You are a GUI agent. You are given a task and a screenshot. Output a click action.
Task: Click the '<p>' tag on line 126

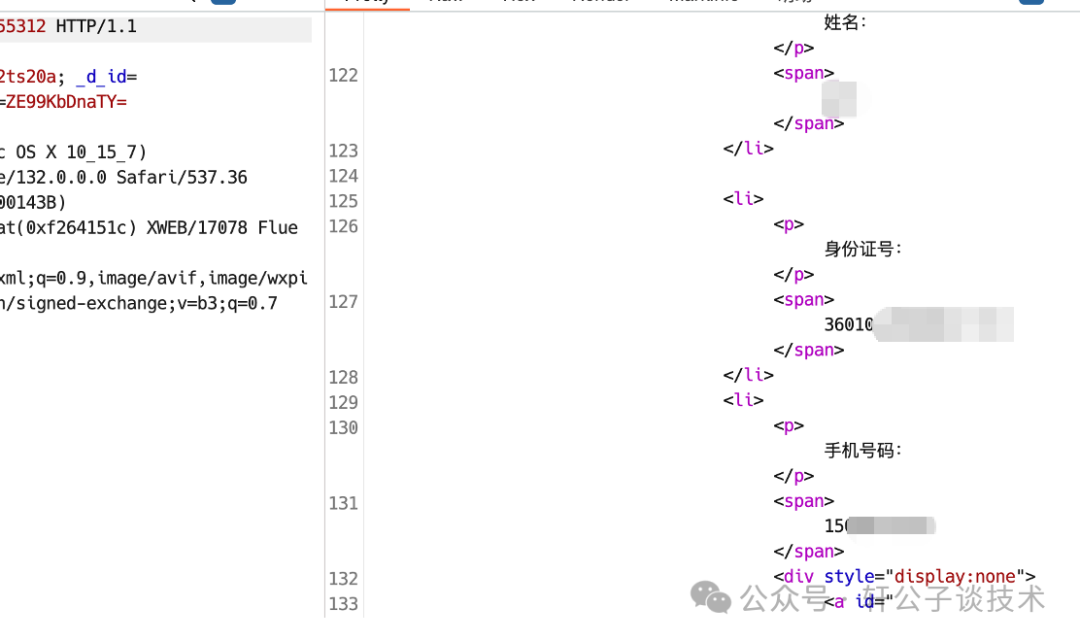789,224
